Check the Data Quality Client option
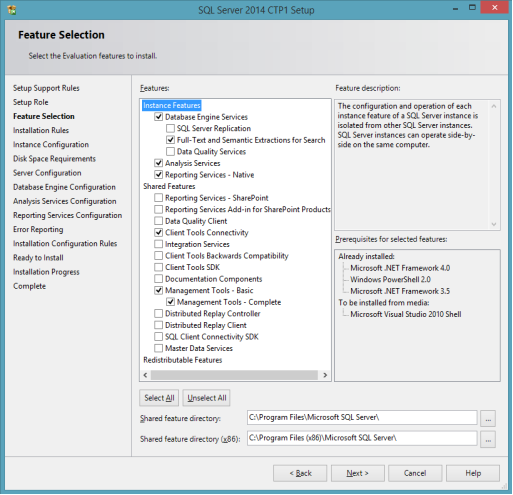The width and height of the screenshot is (513, 495). click(x=159, y=221)
